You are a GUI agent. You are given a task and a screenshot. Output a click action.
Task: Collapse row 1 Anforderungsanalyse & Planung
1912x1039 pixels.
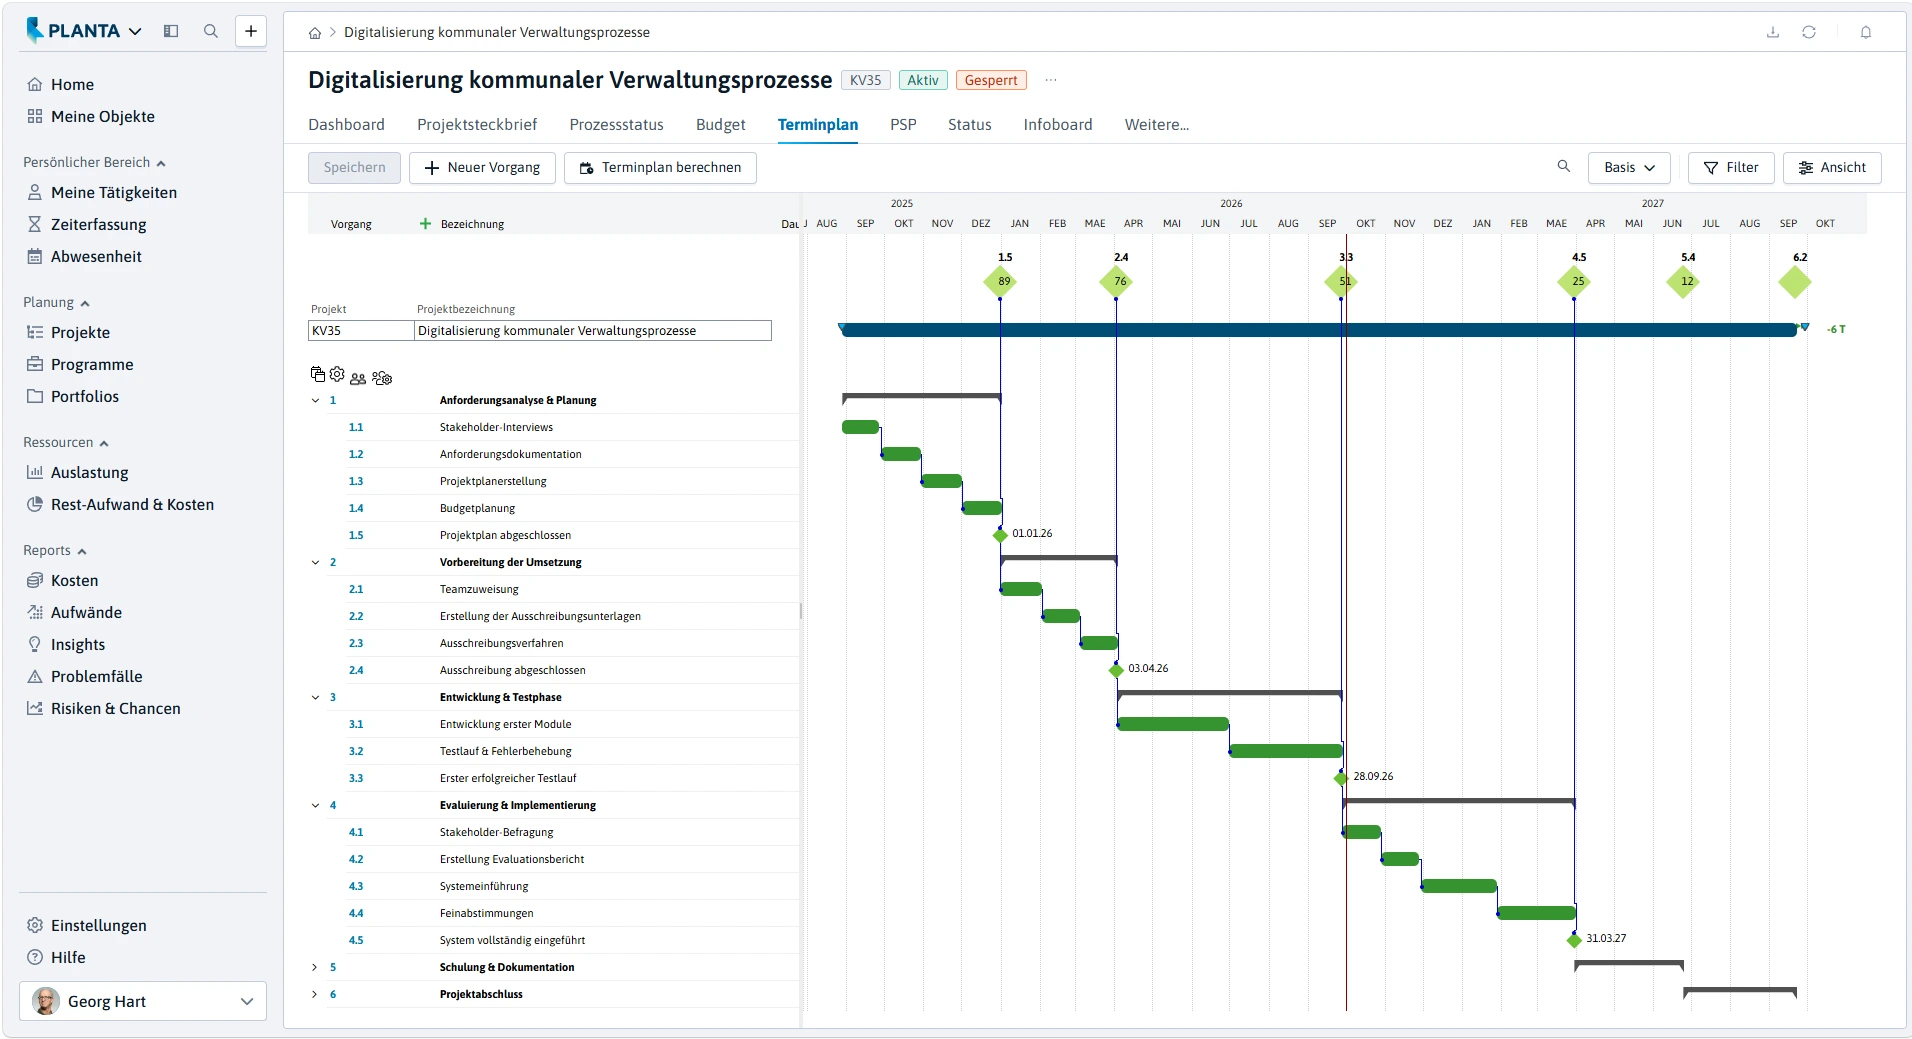click(x=315, y=400)
